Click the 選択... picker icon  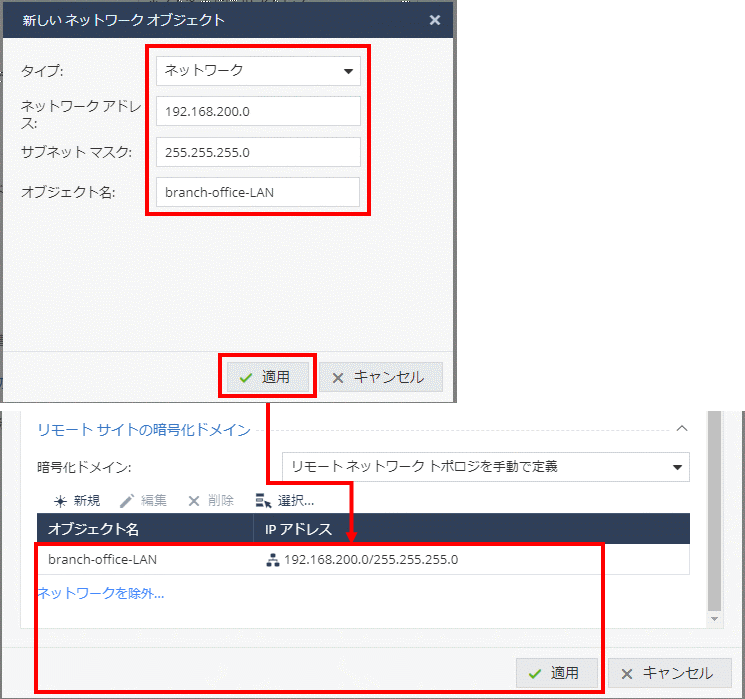point(264,500)
